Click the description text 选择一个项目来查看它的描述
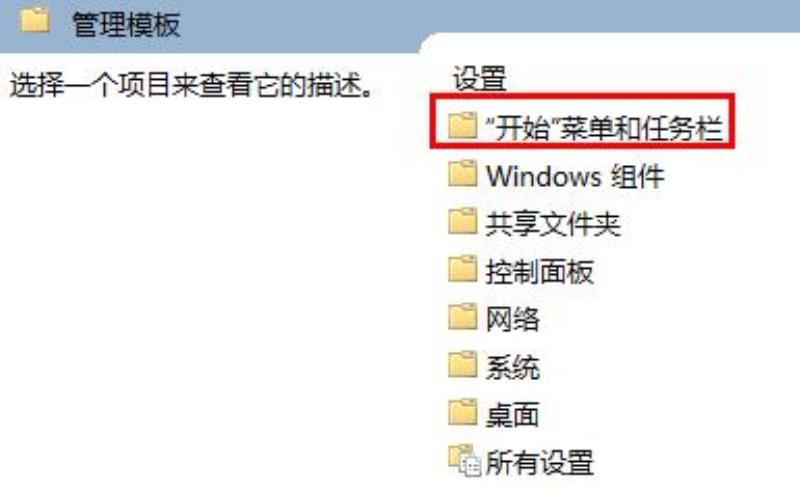 pyautogui.click(x=192, y=85)
